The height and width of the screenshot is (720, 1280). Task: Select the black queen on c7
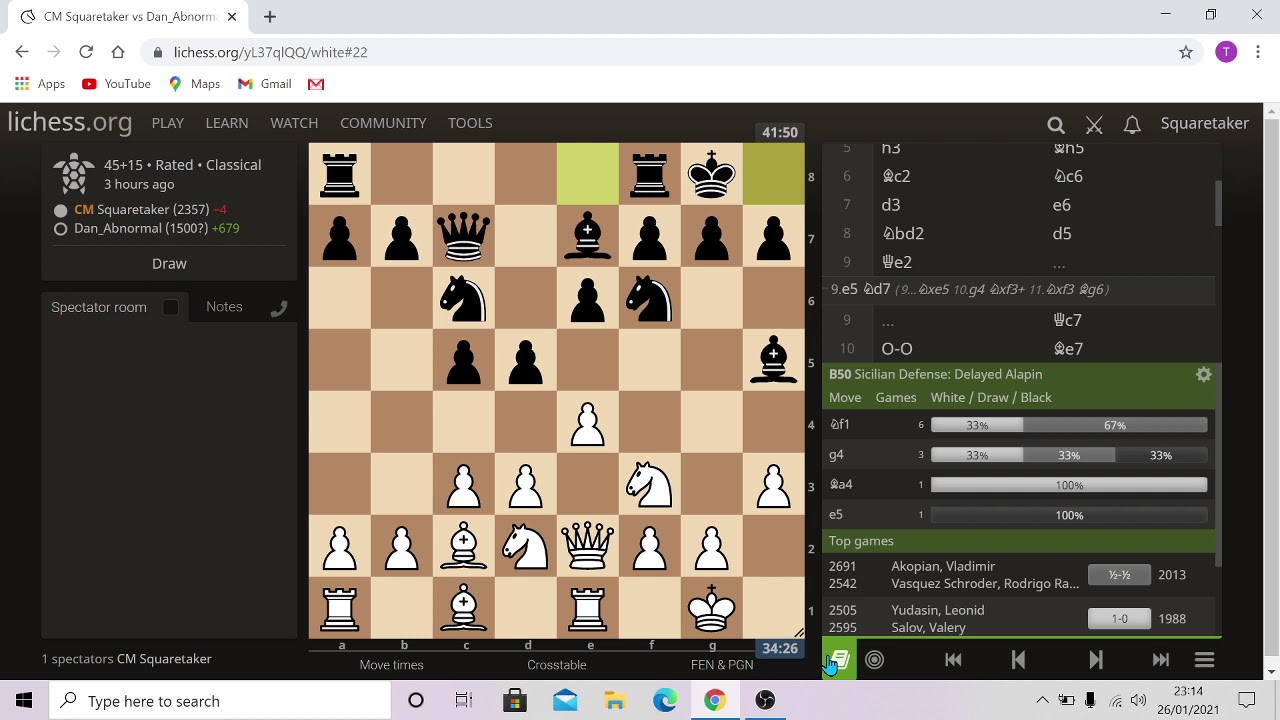464,236
